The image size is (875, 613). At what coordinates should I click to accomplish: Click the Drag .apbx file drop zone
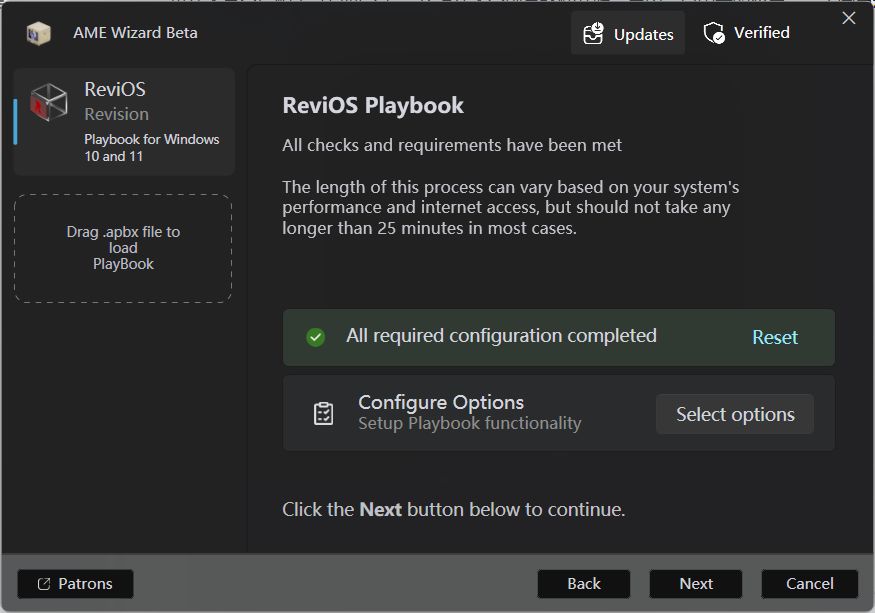[x=123, y=248]
